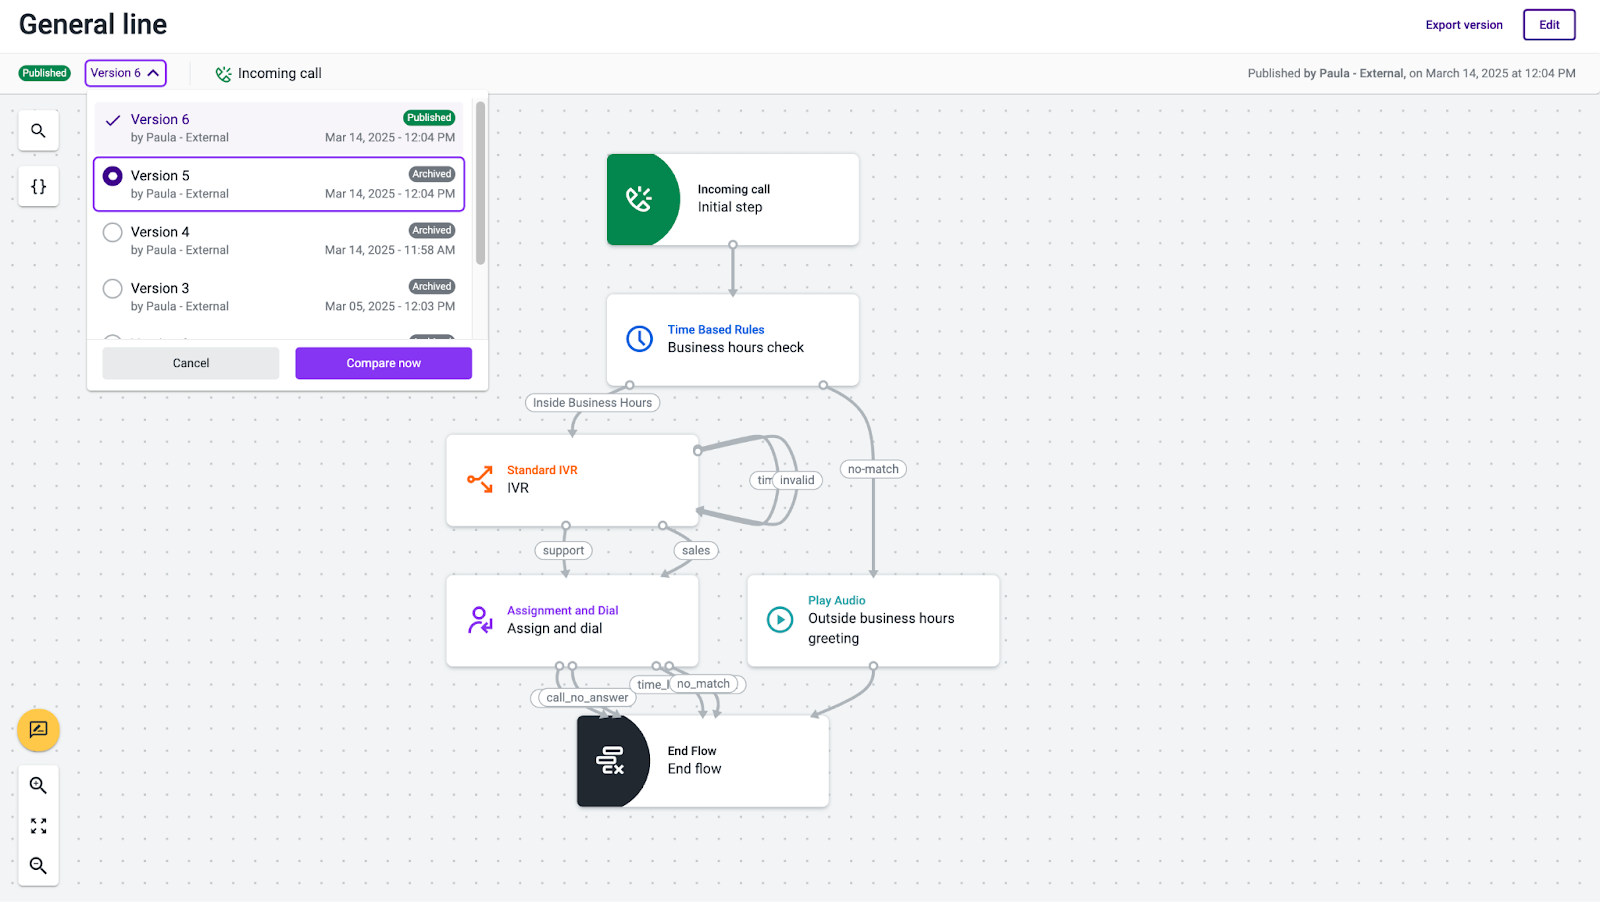Click the Published by Paula - External info text
This screenshot has height=902, width=1600.
(x=1411, y=74)
